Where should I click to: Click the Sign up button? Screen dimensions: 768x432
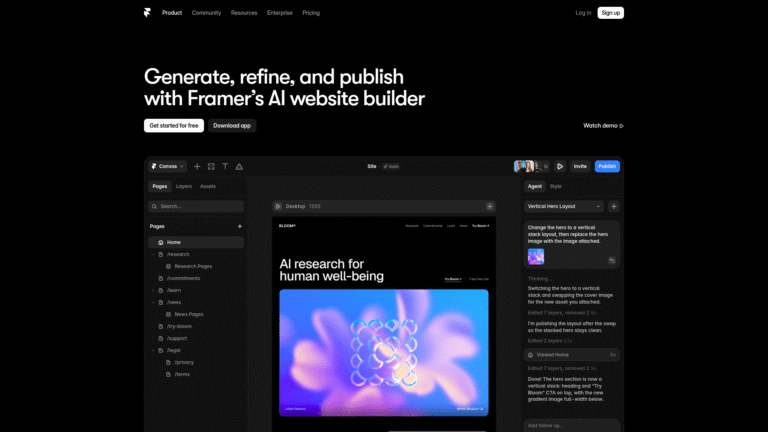point(610,13)
